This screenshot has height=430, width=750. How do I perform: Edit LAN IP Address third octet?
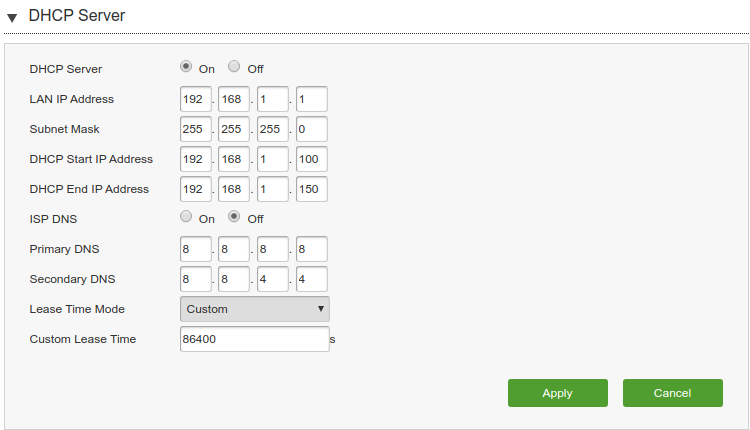click(x=273, y=99)
